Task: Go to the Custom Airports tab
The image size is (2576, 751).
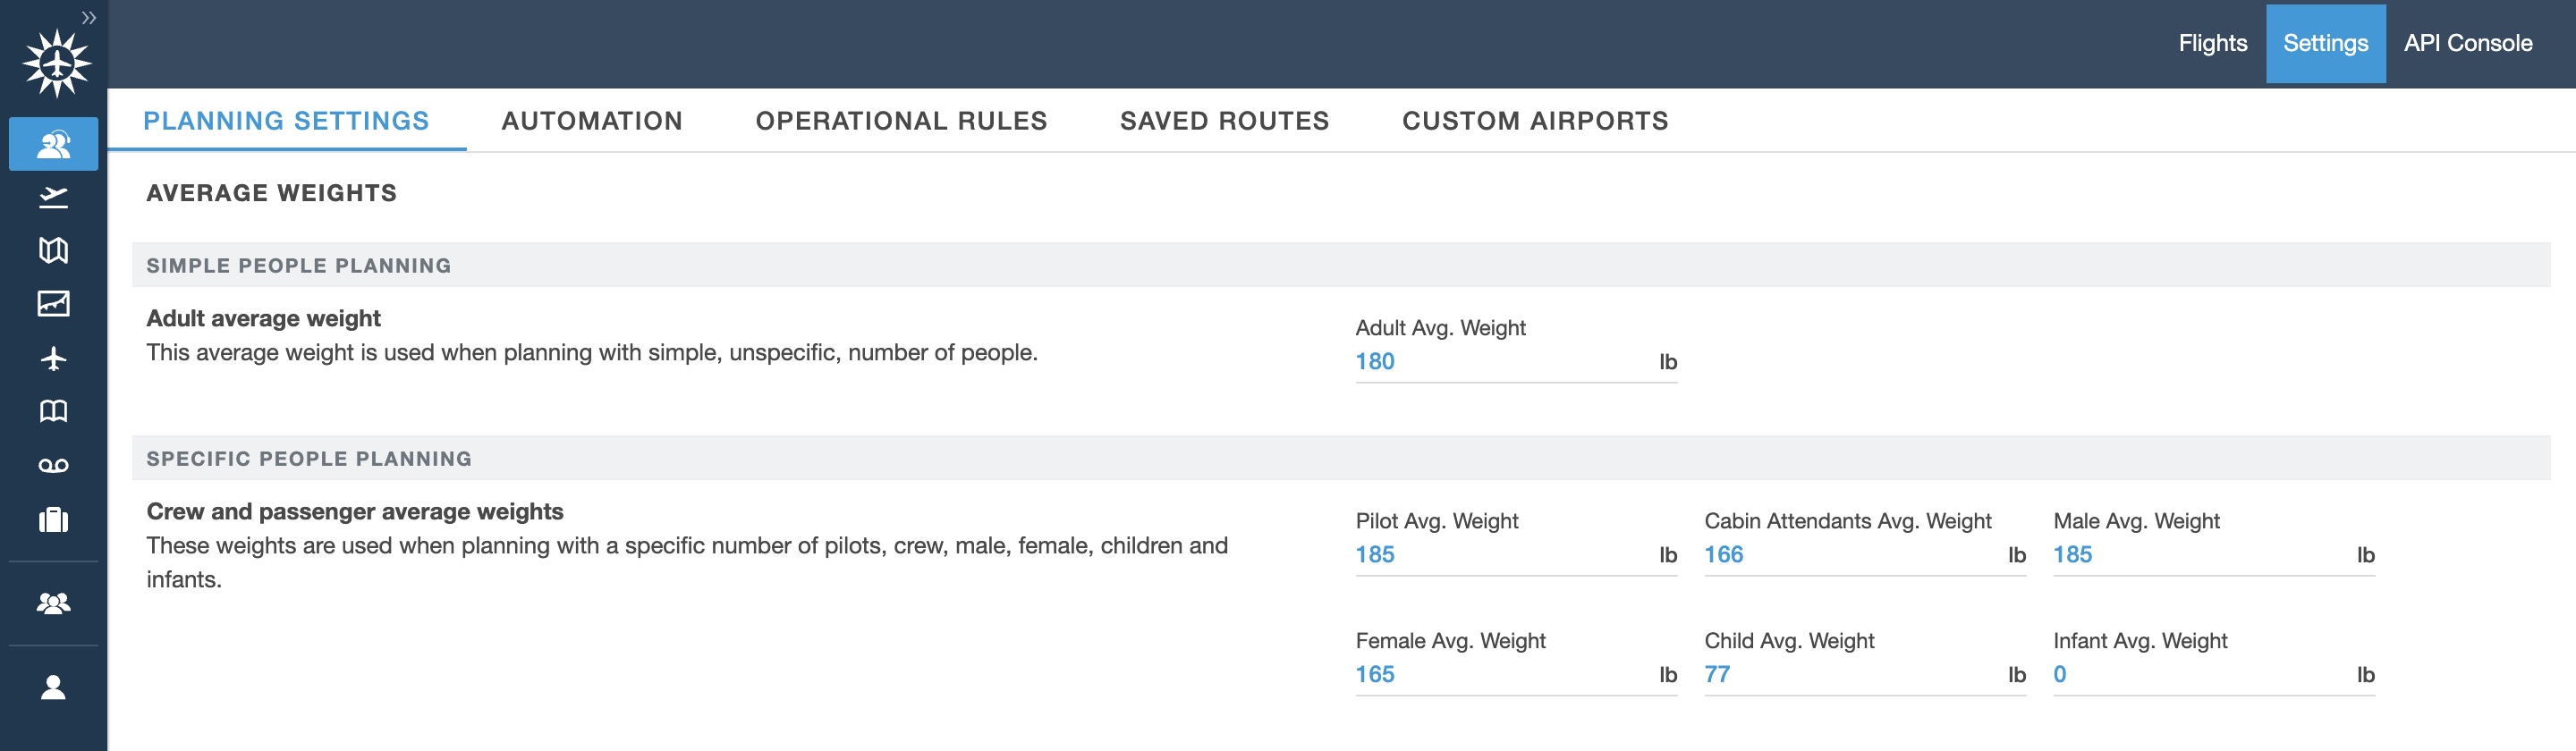Action: click(x=1535, y=121)
